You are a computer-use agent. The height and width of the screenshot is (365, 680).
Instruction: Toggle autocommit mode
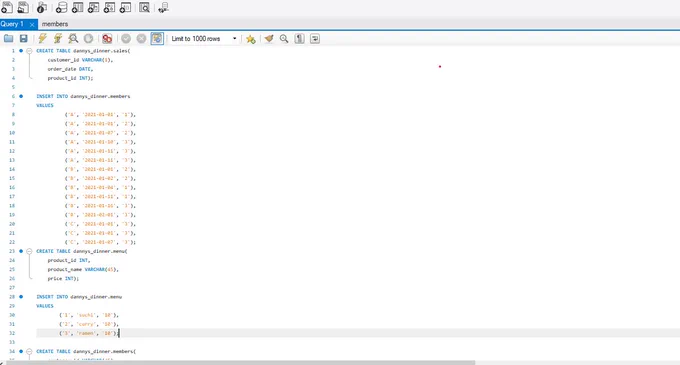(157, 39)
